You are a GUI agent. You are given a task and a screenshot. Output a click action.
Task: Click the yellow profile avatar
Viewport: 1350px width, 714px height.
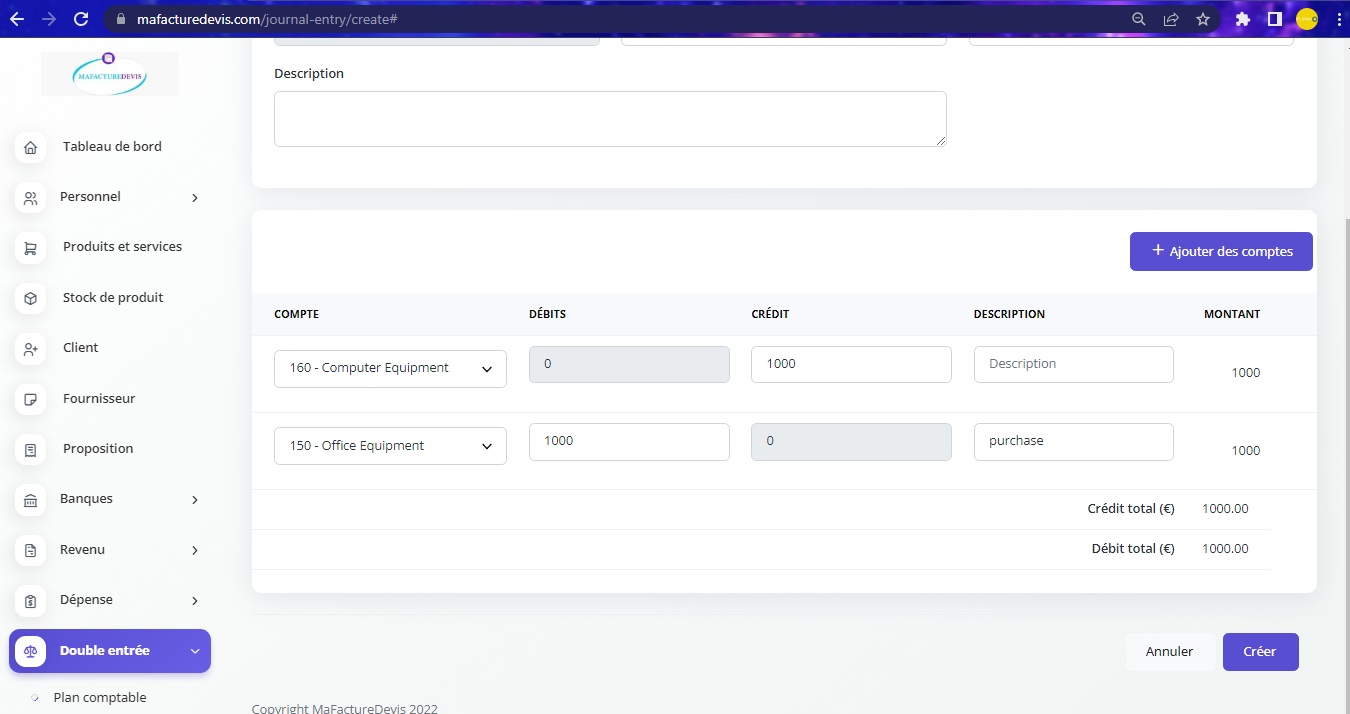[1307, 19]
